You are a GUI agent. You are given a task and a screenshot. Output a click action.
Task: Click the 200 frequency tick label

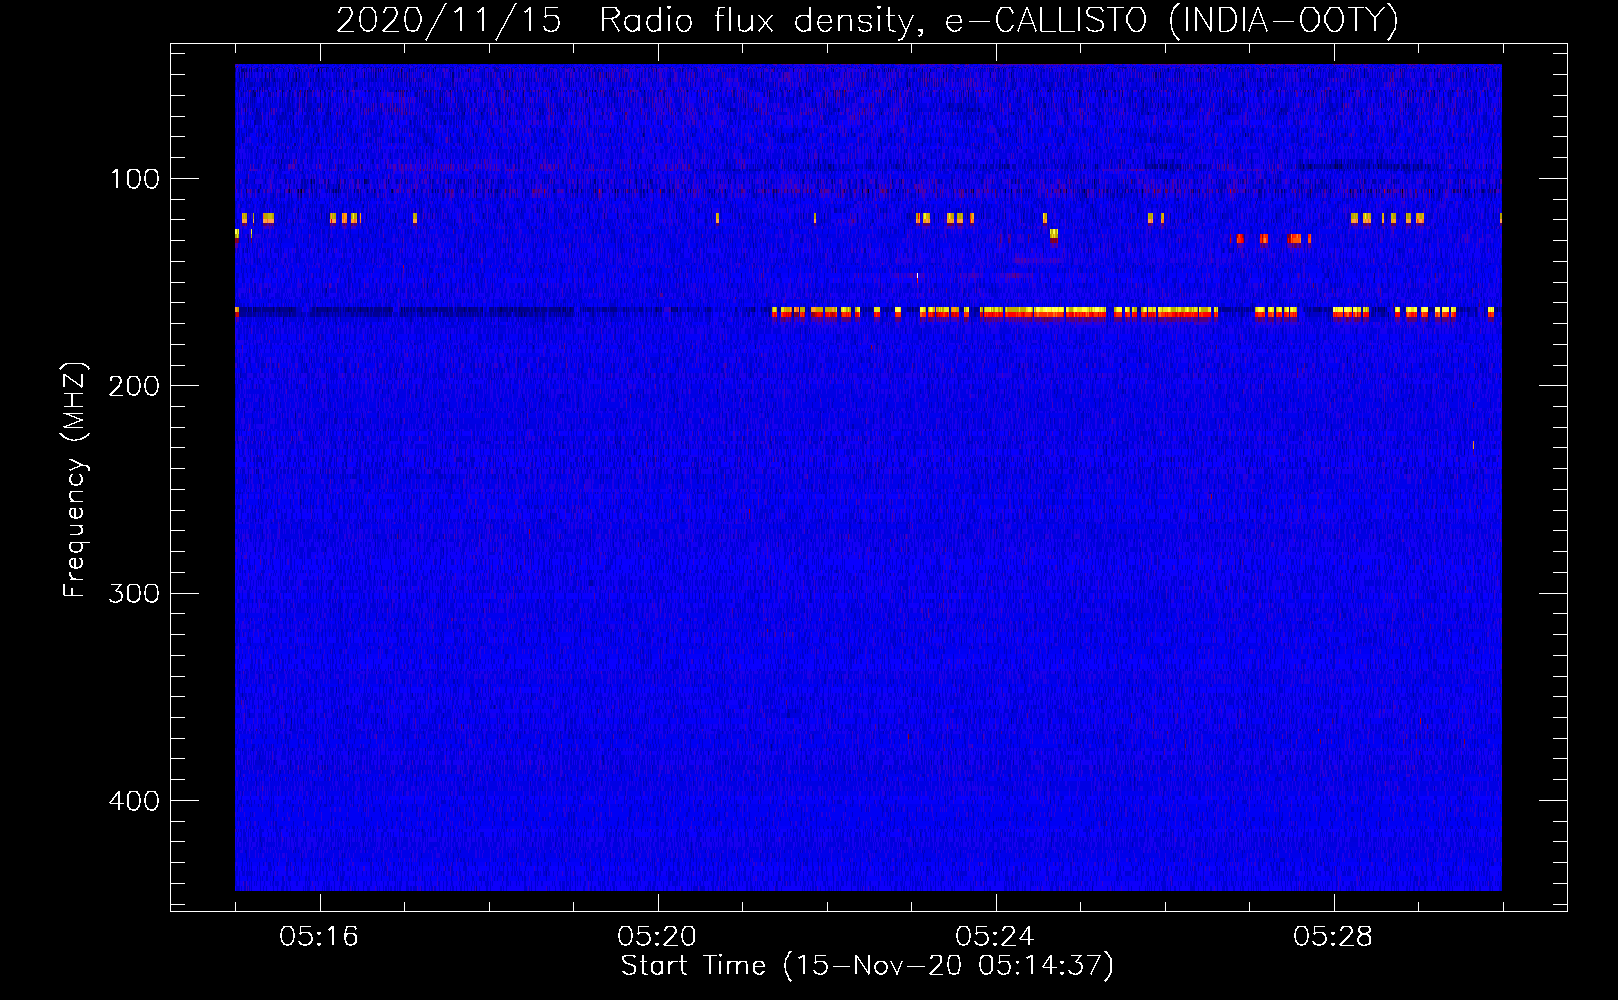pyautogui.click(x=134, y=386)
